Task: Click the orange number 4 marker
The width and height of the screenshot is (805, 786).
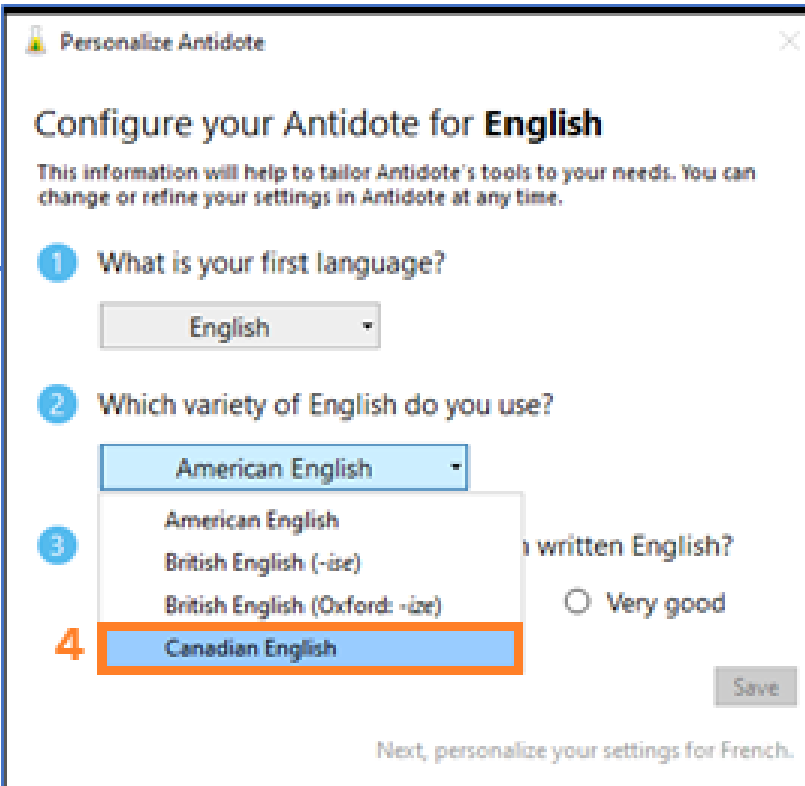Action: coord(69,646)
